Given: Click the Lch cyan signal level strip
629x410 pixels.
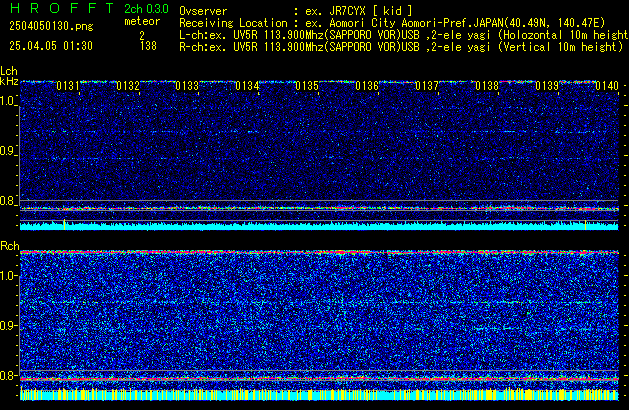Looking at the screenshot, I should click(319, 225).
